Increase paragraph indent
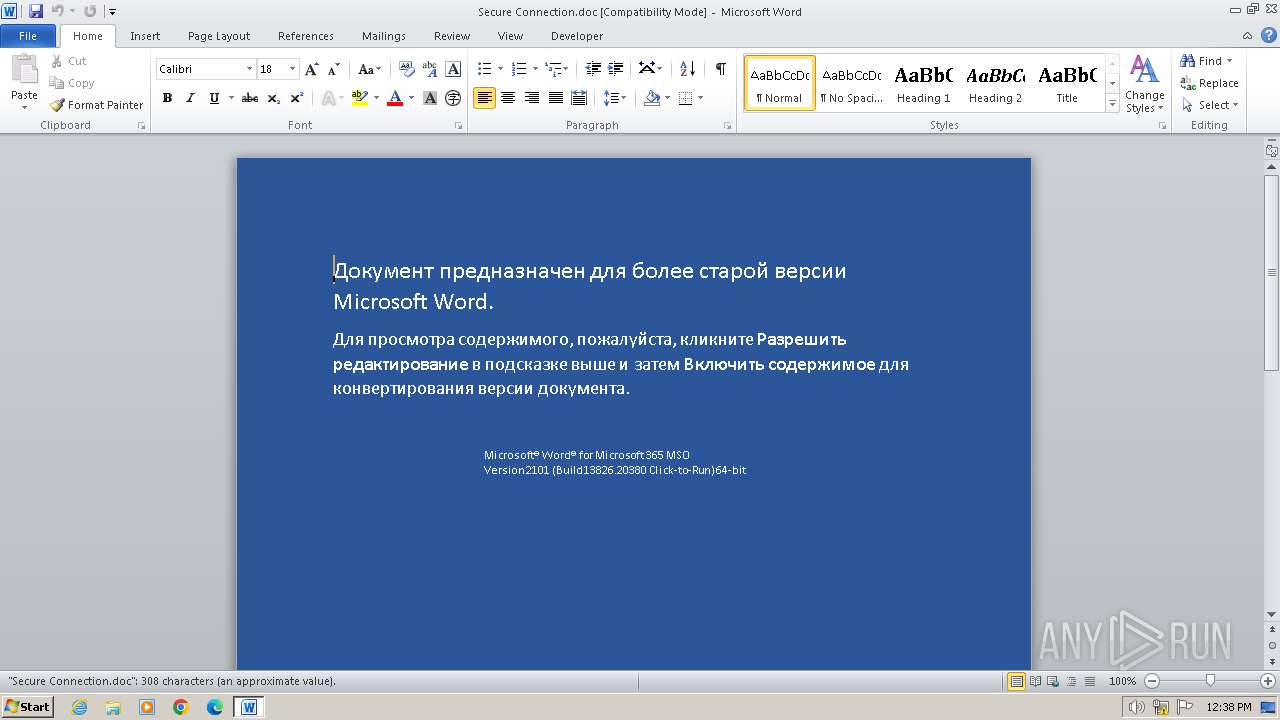Viewport: 1280px width, 720px height. pyautogui.click(x=616, y=69)
